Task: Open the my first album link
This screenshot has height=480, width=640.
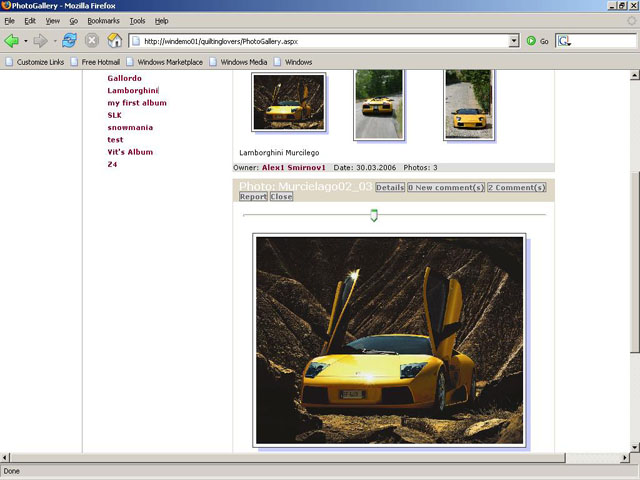Action: coord(137,103)
